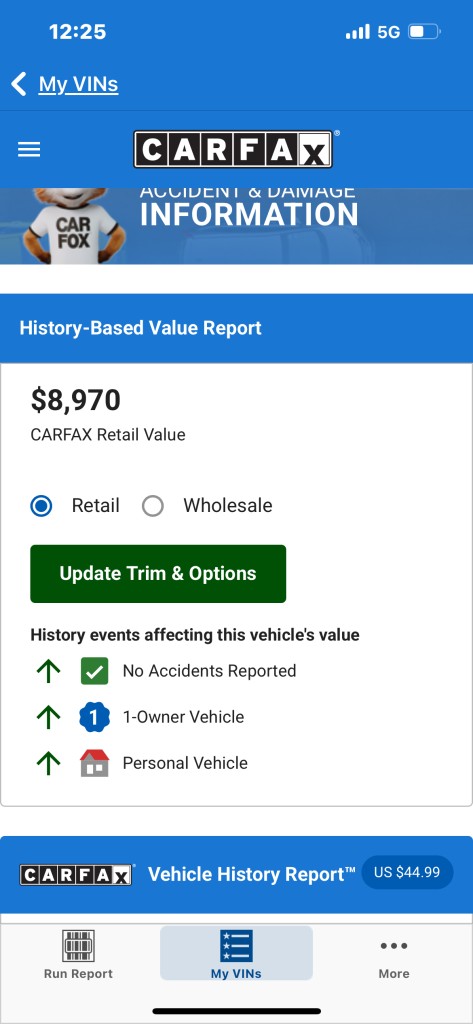Tap the blue 1-Owner badge icon
This screenshot has width=473, height=1024.
95,717
